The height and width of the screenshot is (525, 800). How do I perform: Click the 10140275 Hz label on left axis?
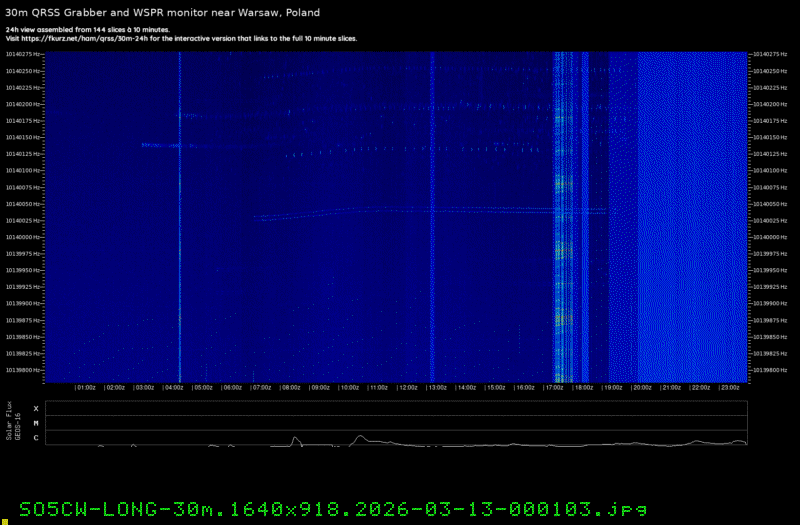[24, 54]
